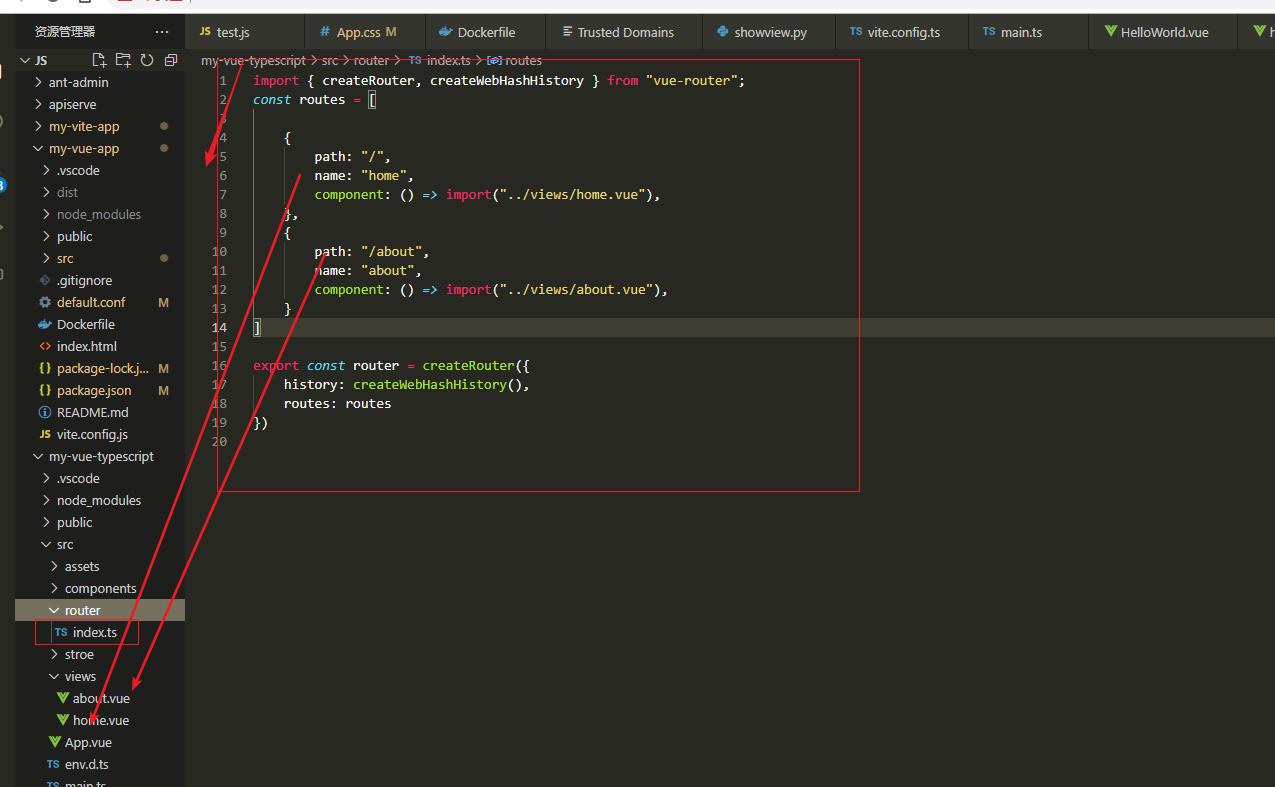Image resolution: width=1275 pixels, height=787 pixels.
Task: Click the src folder under my-vue-app
Action: (65, 258)
